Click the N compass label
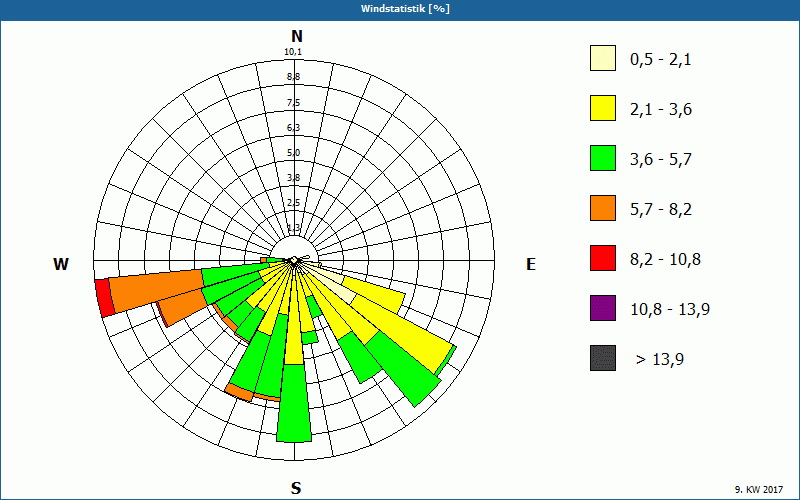The height and width of the screenshot is (500, 800). click(x=296, y=36)
